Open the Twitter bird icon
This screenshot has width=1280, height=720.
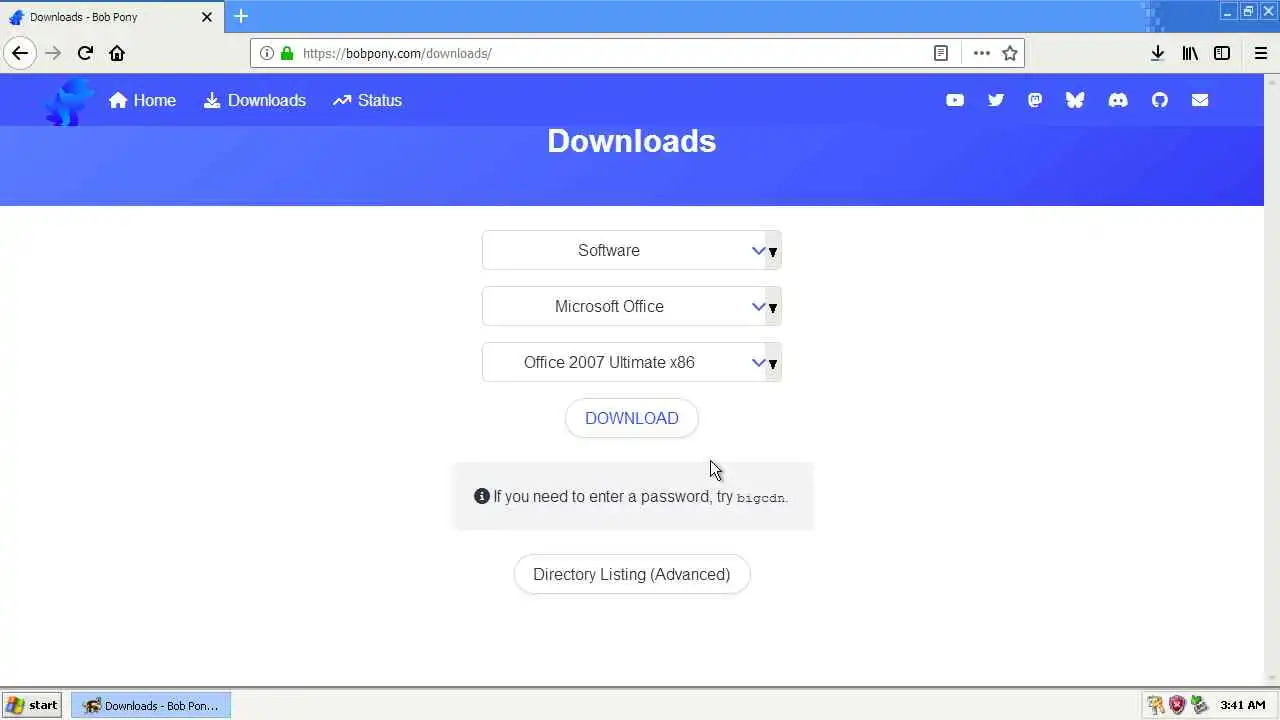click(995, 100)
